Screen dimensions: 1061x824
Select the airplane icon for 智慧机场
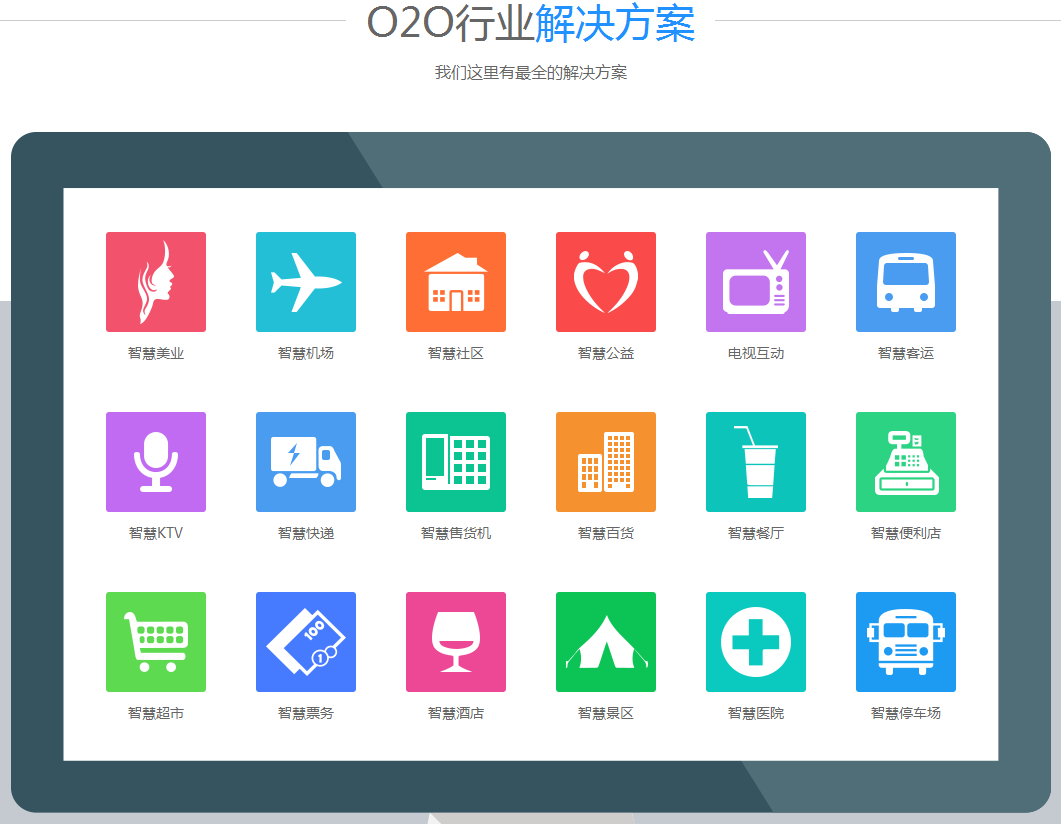[x=306, y=282]
